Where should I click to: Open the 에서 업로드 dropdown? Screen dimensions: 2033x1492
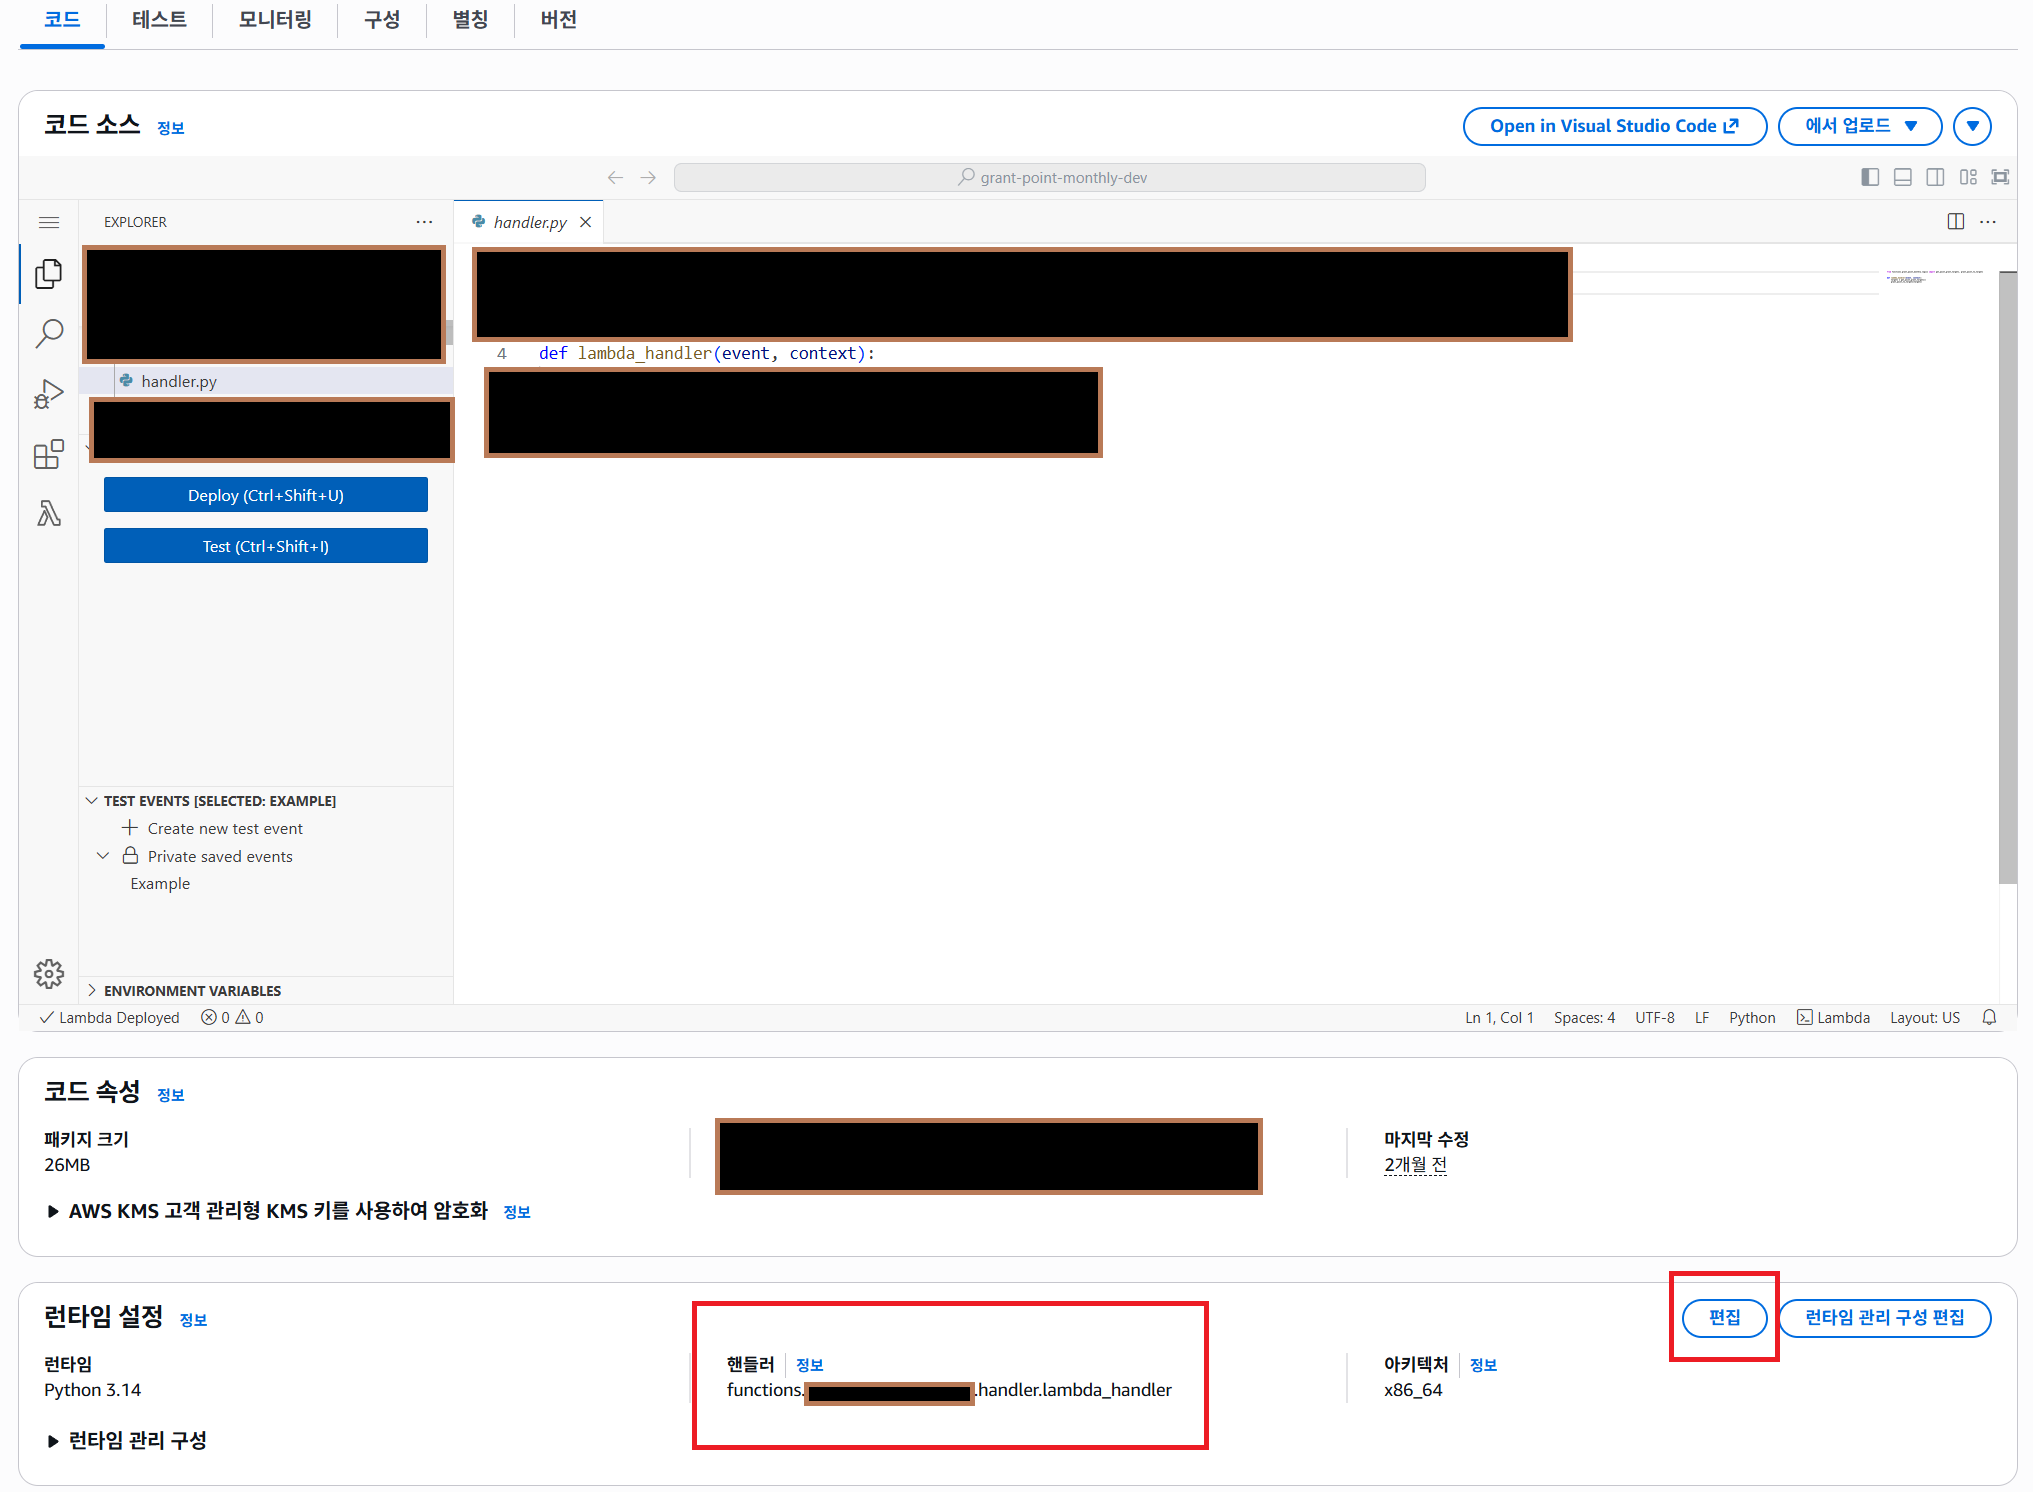[x=1859, y=126]
